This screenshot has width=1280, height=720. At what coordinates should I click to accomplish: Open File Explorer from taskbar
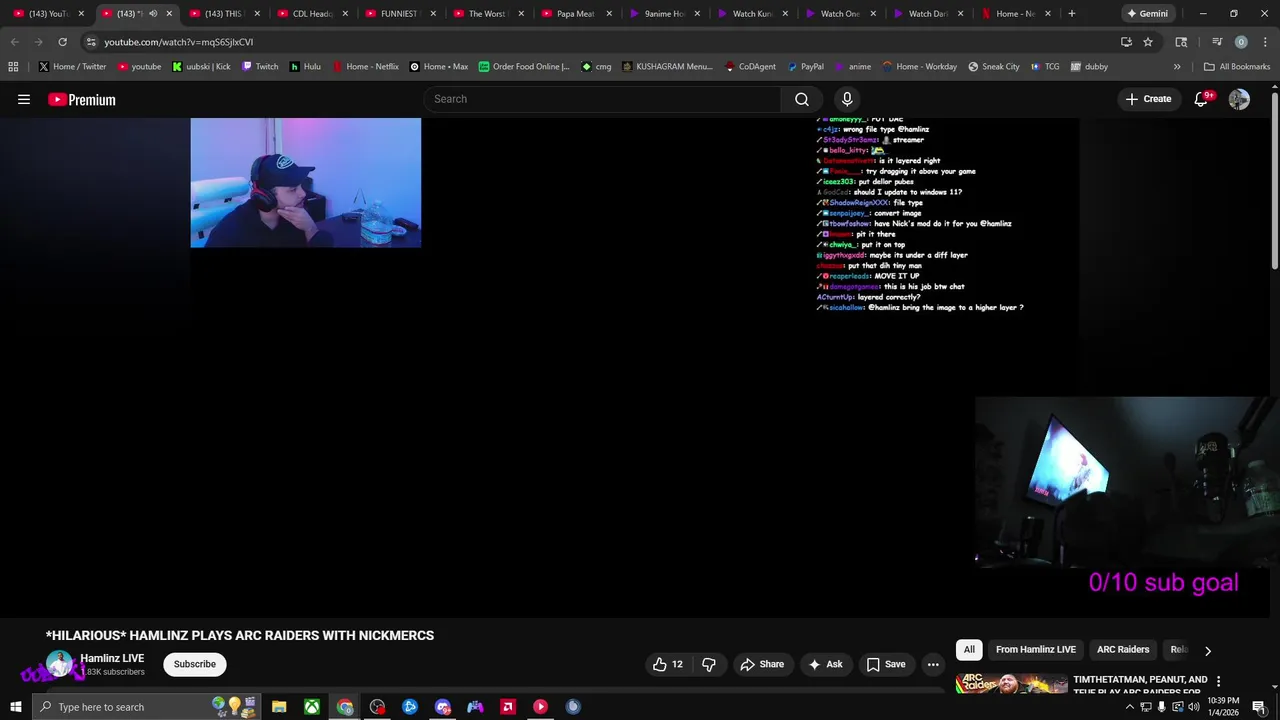point(279,707)
